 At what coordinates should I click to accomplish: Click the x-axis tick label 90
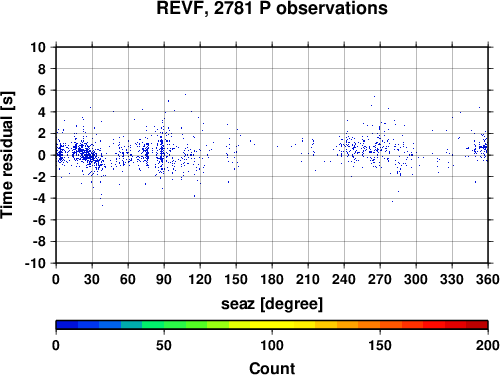164,279
